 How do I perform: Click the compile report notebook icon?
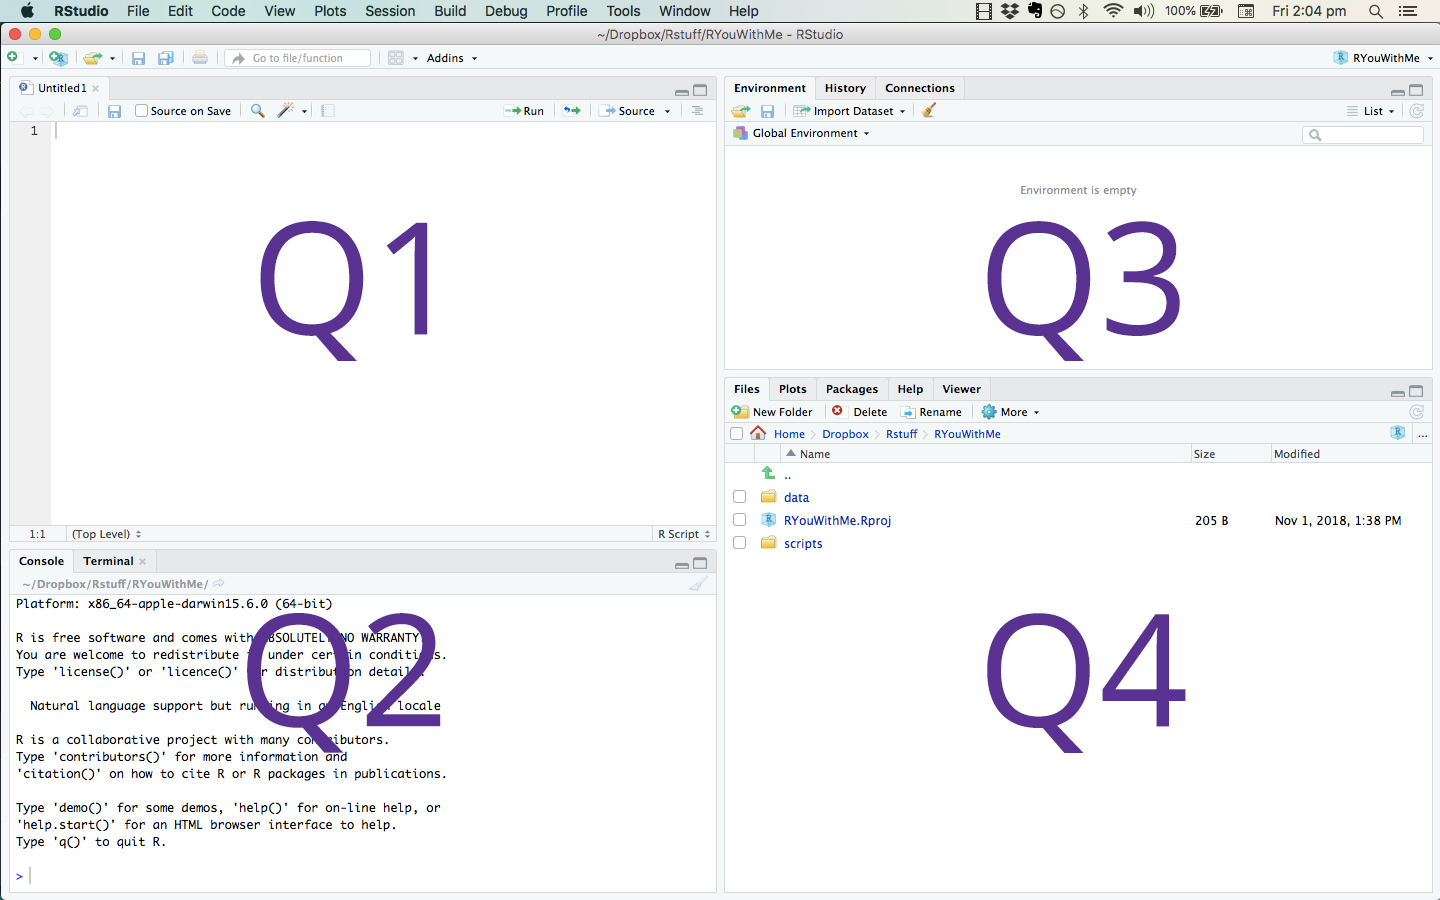pos(328,111)
